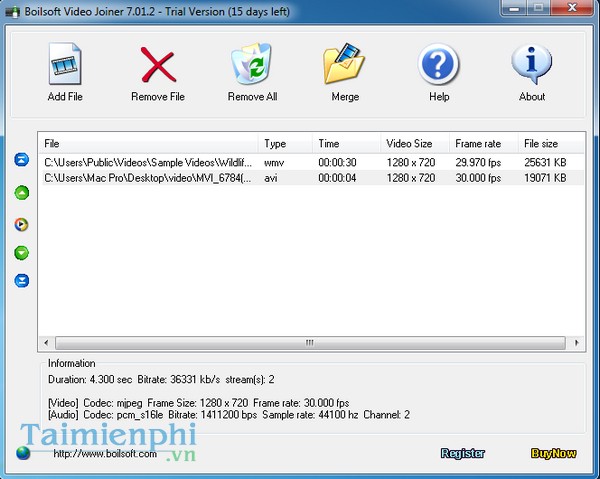The width and height of the screenshot is (600, 479).
Task: Click the Add File text label
Action: pos(65,97)
